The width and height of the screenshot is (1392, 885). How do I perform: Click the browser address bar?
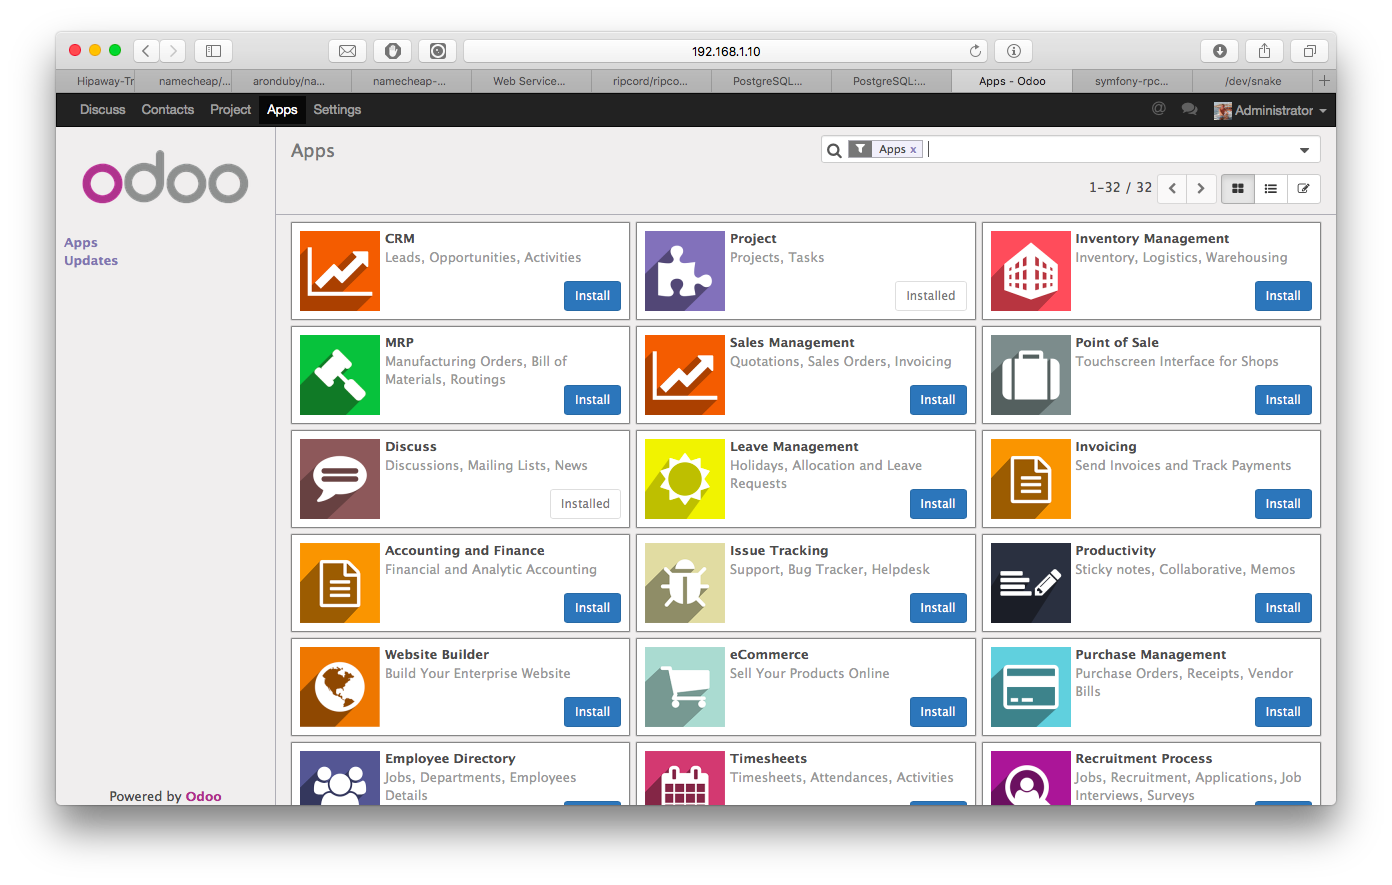coord(725,51)
